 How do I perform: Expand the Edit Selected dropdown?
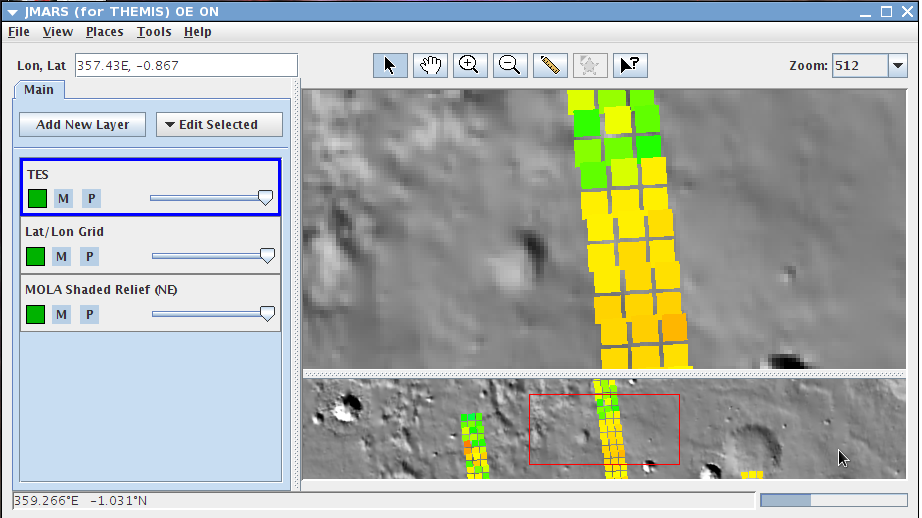tap(219, 125)
